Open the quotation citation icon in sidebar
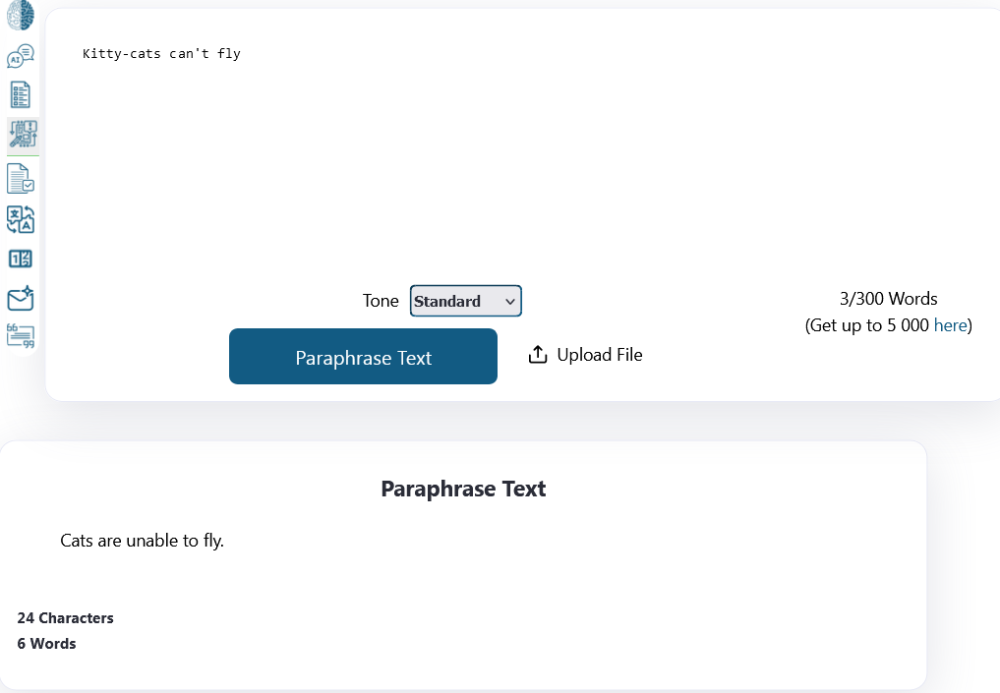1000x693 pixels. 20,336
